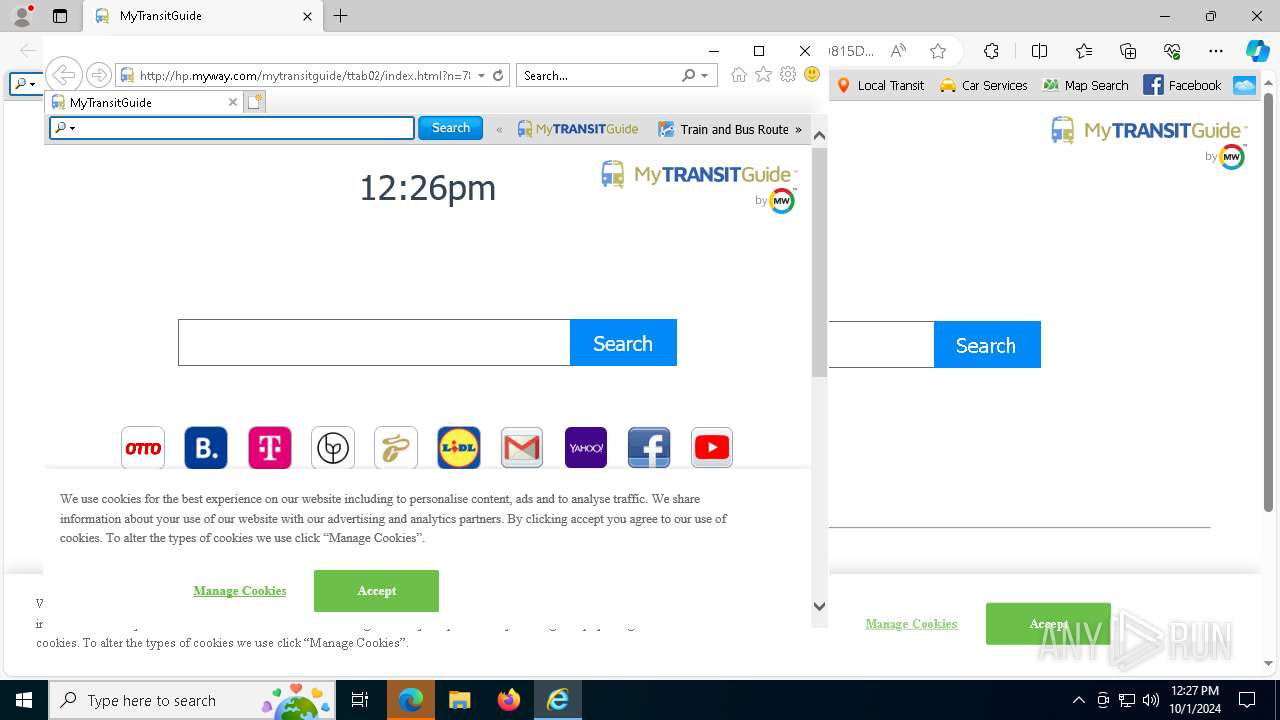Open the circular leaf logo shortcut
The image size is (1280, 720).
[333, 448]
